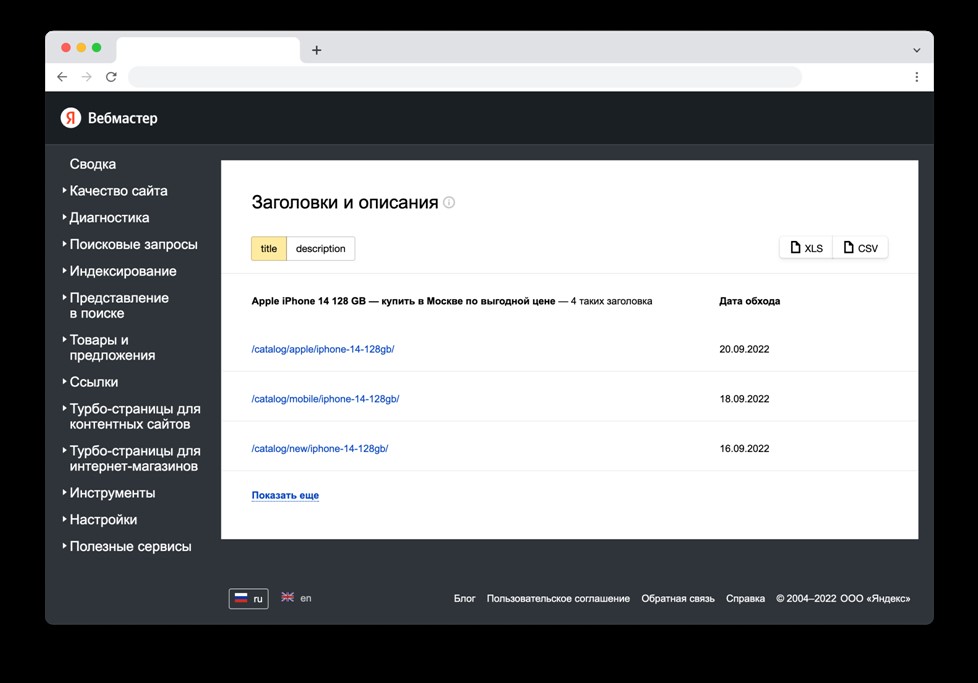The image size is (978, 683).
Task: Open a new tab with the plus icon
Action: pos(317,50)
